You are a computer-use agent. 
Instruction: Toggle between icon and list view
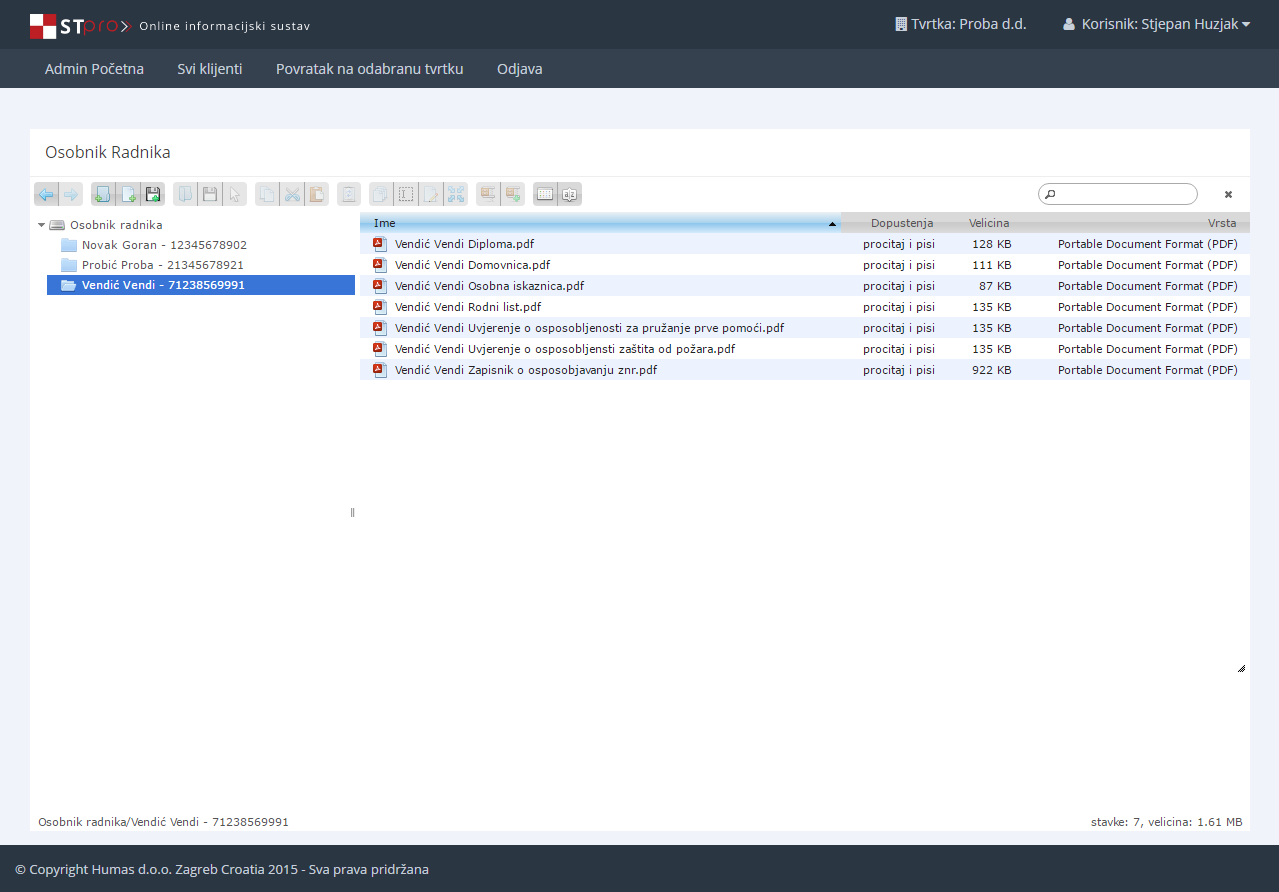tap(545, 194)
